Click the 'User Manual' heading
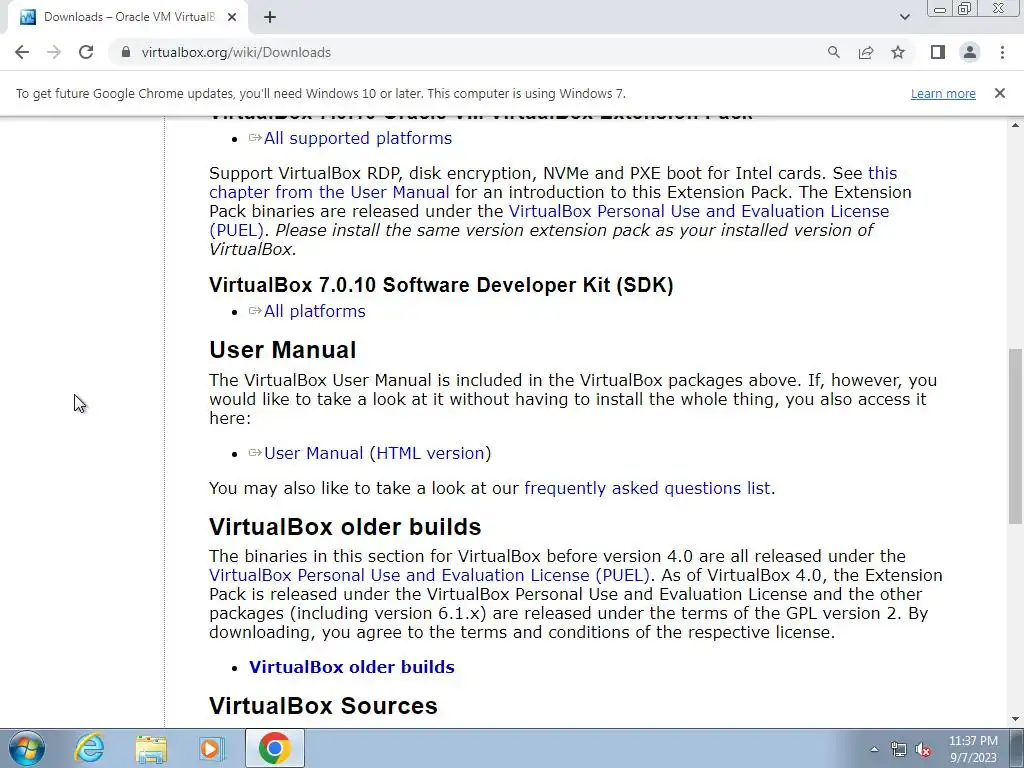 click(282, 350)
